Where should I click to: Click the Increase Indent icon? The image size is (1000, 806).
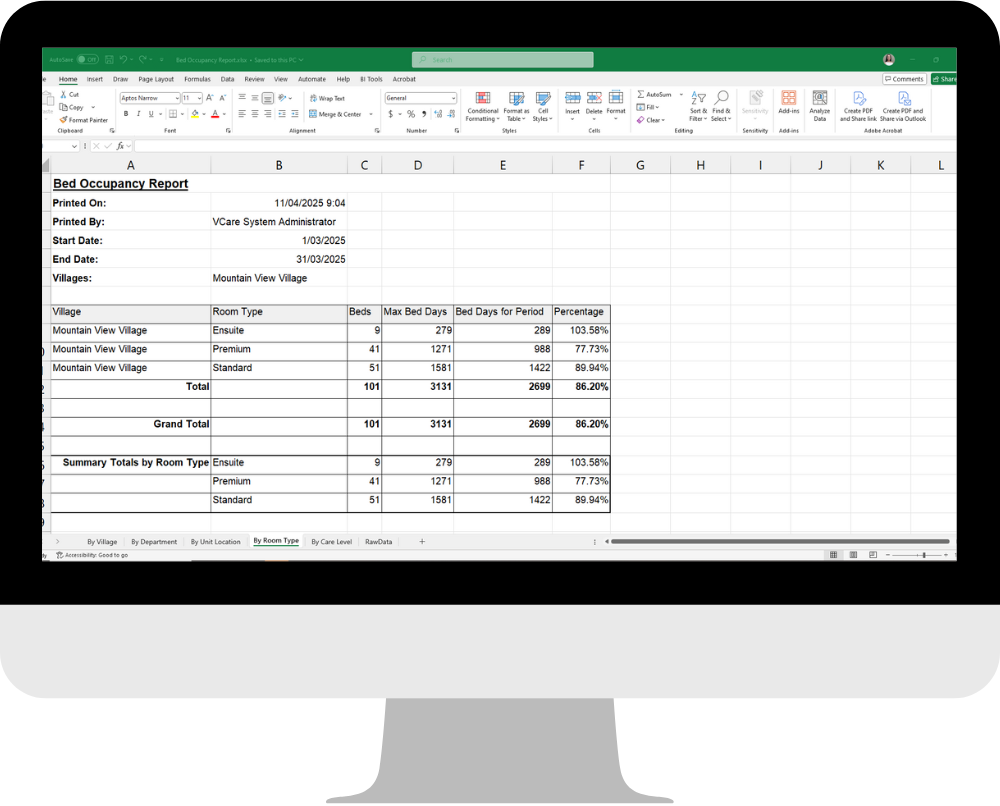[295, 114]
